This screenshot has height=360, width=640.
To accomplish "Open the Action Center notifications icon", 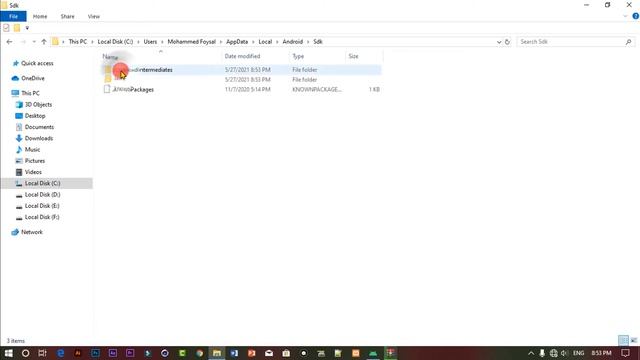I will pos(625,353).
